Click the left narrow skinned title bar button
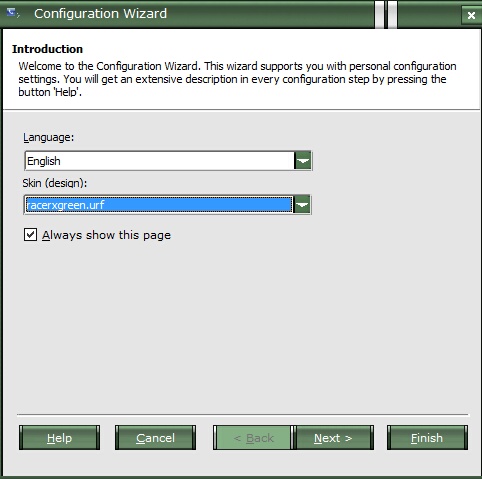 (379, 14)
